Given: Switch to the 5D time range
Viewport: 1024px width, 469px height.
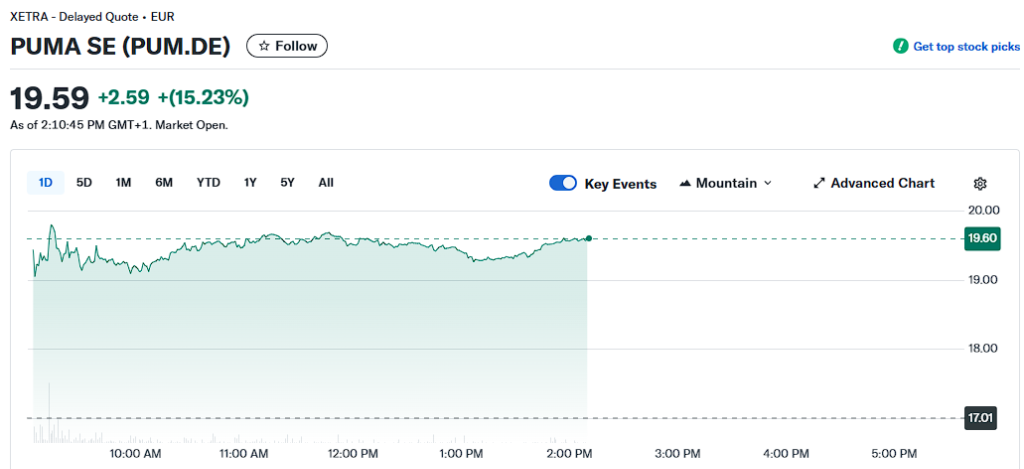Looking at the screenshot, I should pyautogui.click(x=84, y=182).
